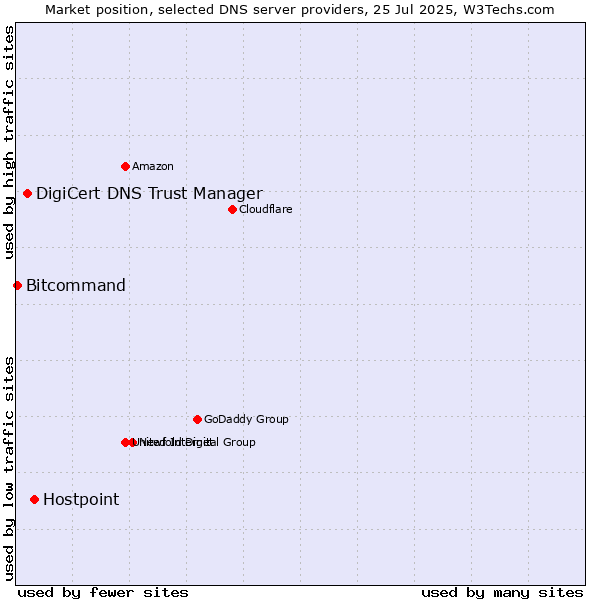Viewport: 600px width, 600px height.
Task: Click "used by low traffic sites" axis label
Action: [x=8, y=469]
